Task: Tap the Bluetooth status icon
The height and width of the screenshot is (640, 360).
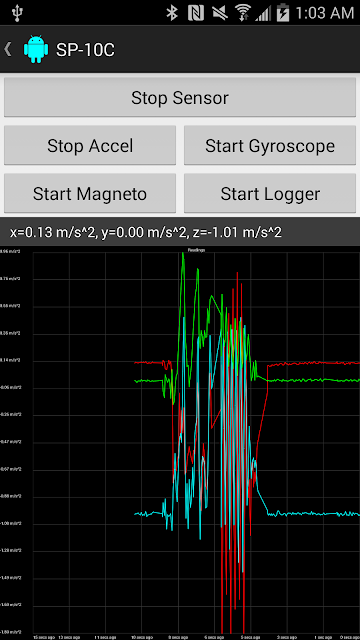Action: [172, 13]
